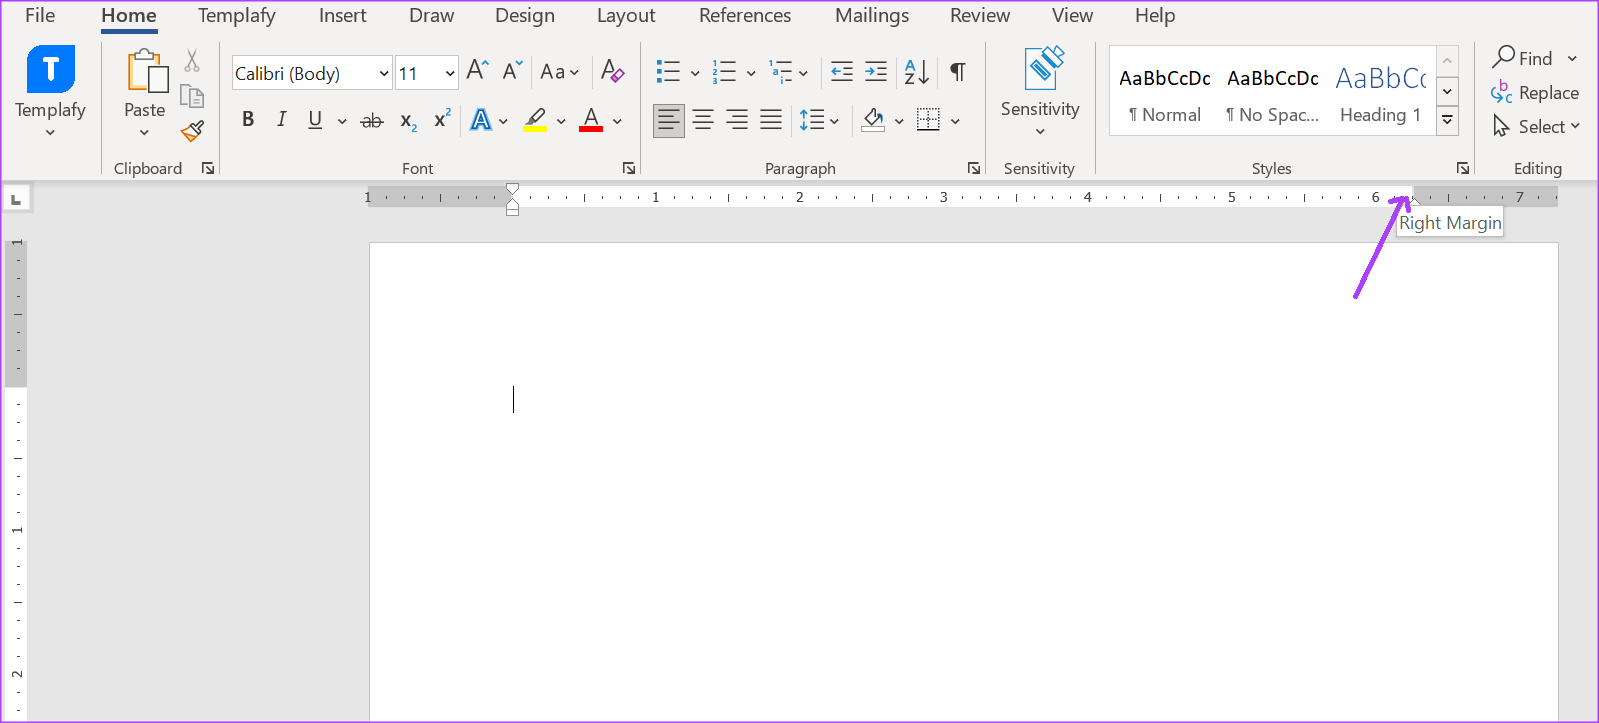The height and width of the screenshot is (723, 1599).
Task: Toggle Show/Hide paragraph marks
Action: (957, 71)
